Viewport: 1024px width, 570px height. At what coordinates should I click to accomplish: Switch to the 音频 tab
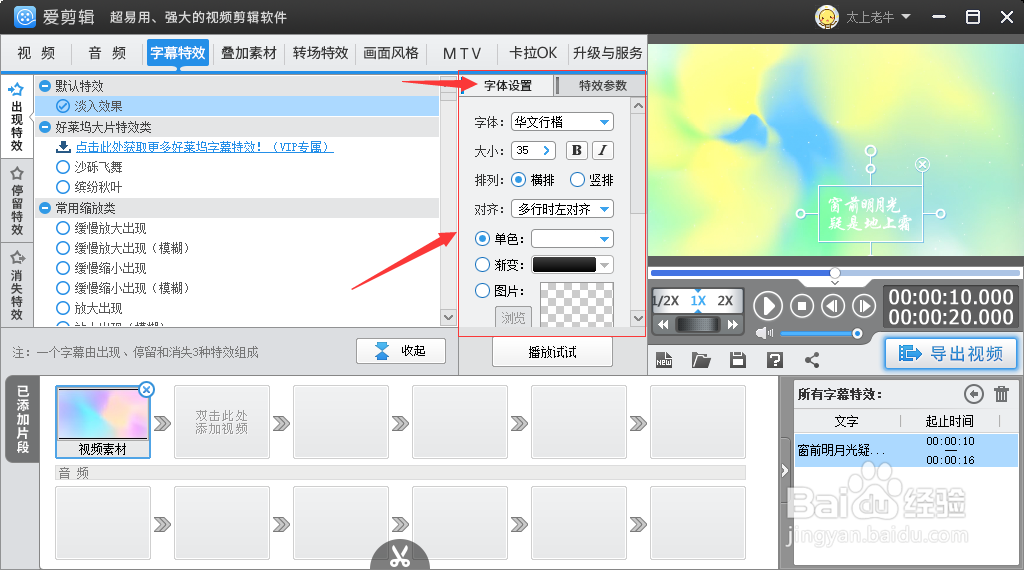pyautogui.click(x=107, y=53)
